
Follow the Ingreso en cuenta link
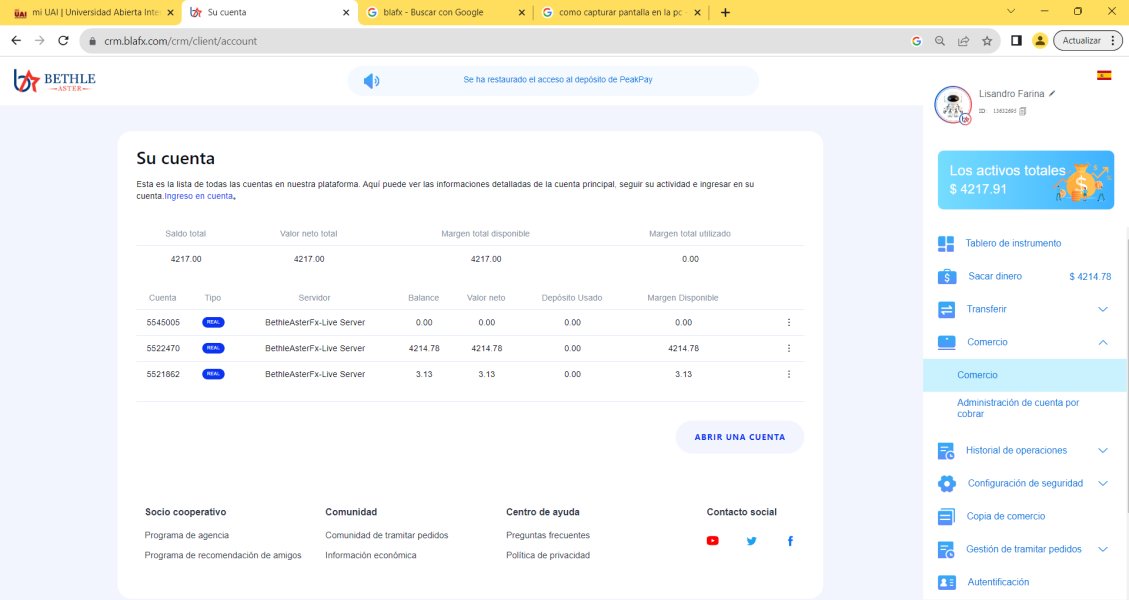tap(199, 197)
